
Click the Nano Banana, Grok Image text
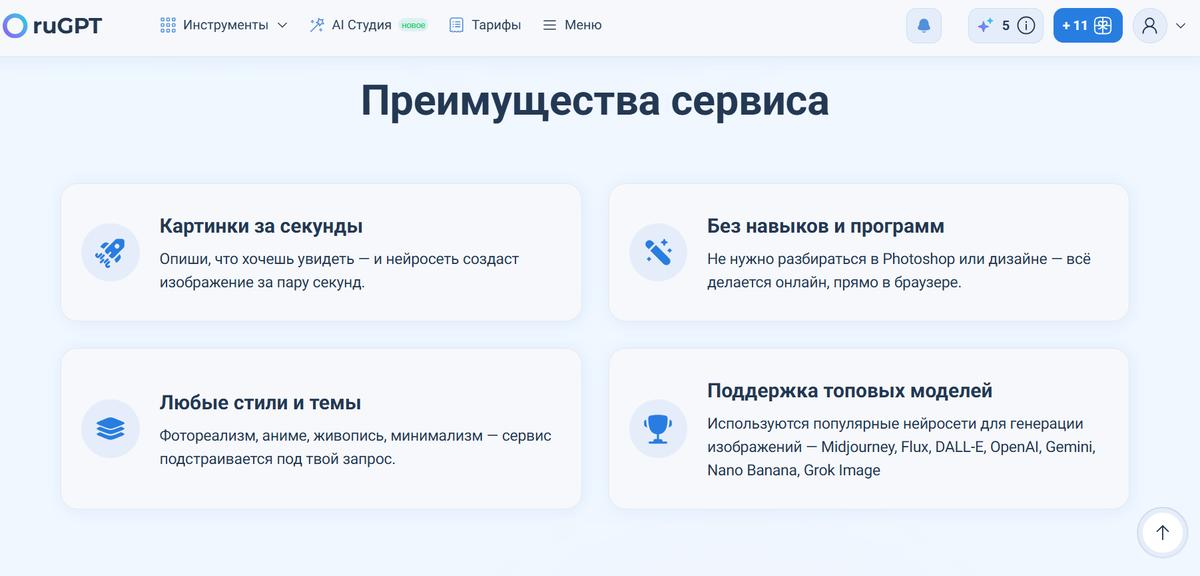(x=794, y=470)
